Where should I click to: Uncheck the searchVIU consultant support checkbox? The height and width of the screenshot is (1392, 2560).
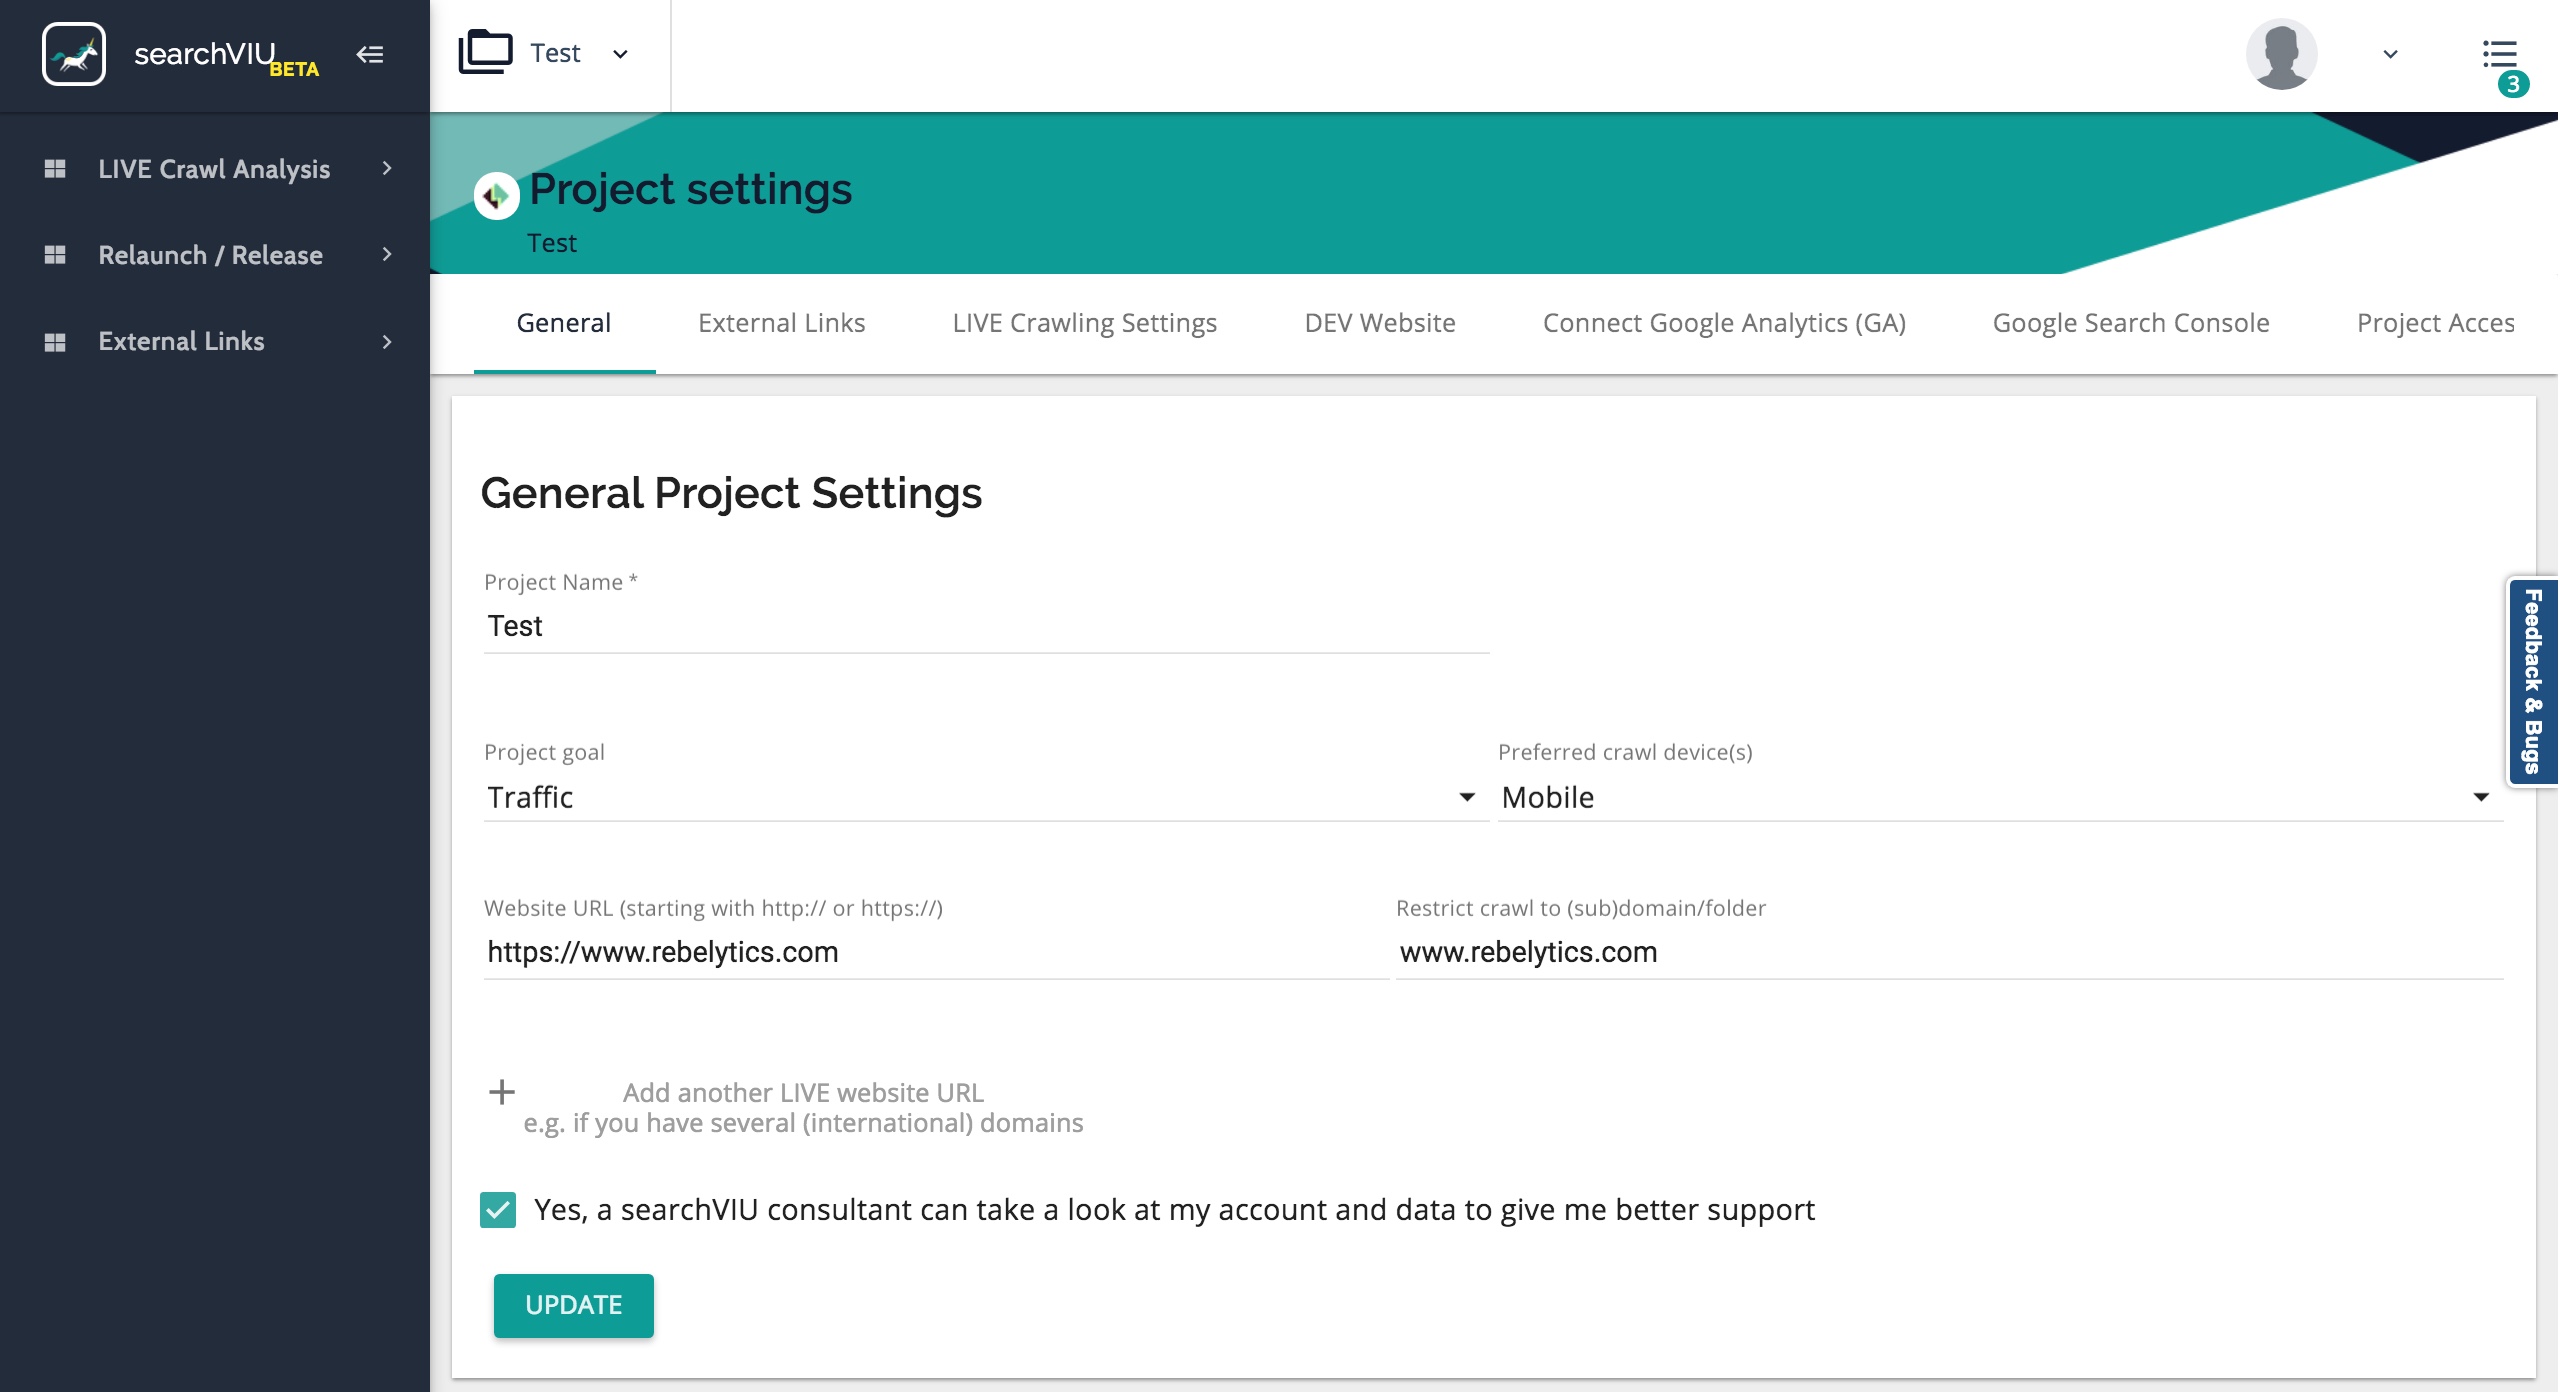coord(498,1210)
